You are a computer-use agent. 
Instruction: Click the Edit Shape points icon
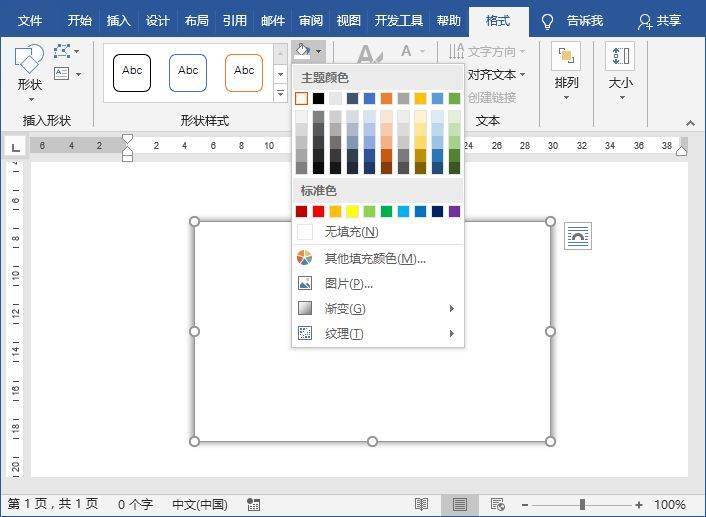62,51
